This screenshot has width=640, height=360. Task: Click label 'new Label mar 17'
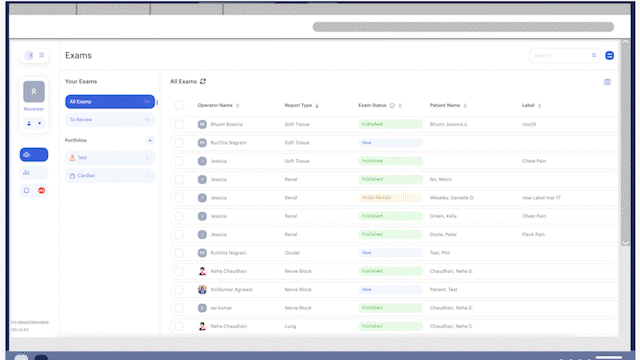pyautogui.click(x=541, y=198)
